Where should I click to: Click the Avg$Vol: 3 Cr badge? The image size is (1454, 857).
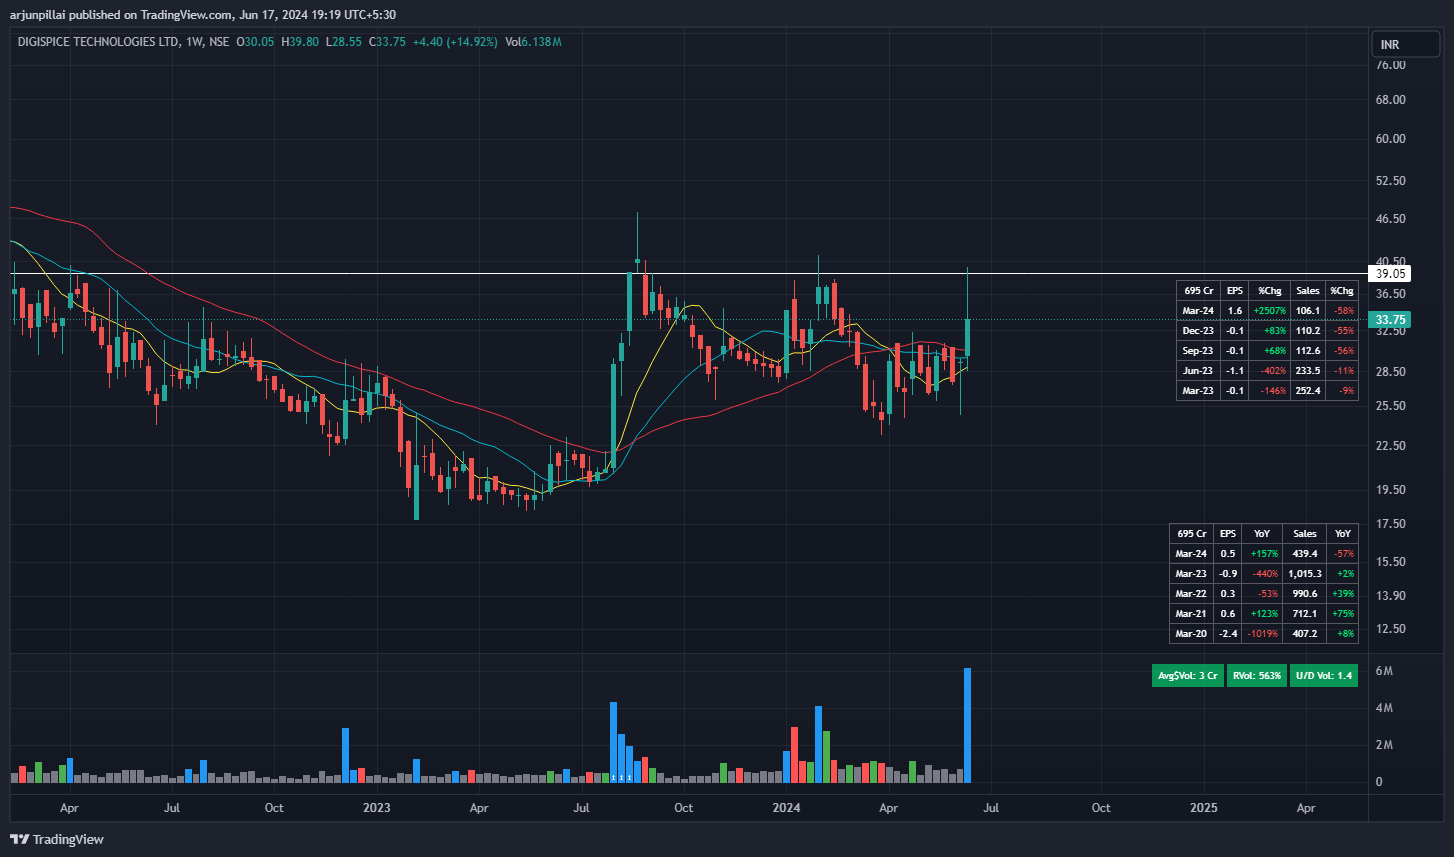tap(1188, 675)
